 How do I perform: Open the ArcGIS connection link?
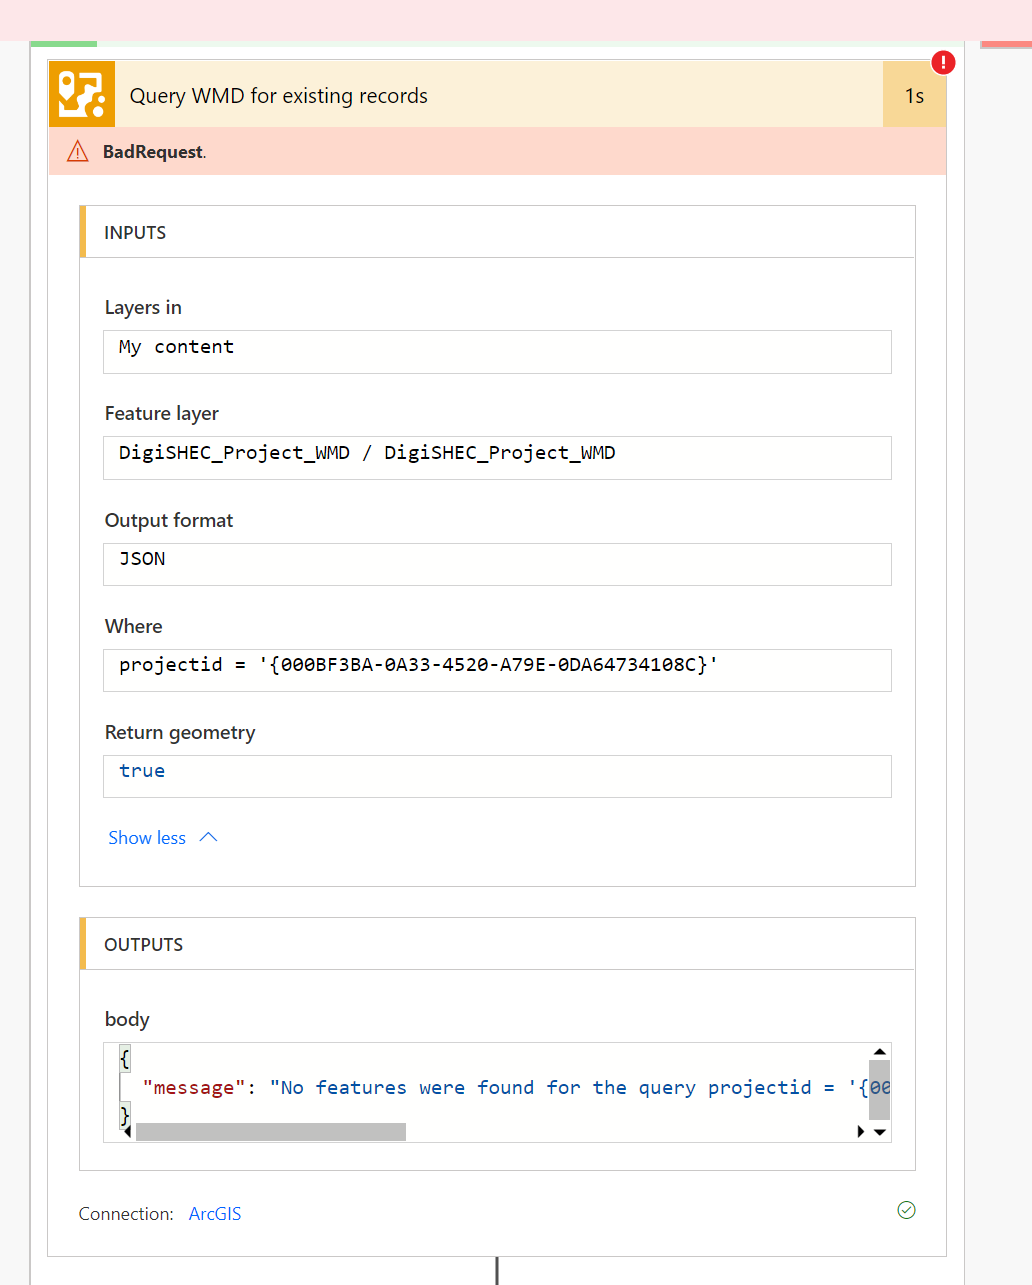click(215, 1214)
